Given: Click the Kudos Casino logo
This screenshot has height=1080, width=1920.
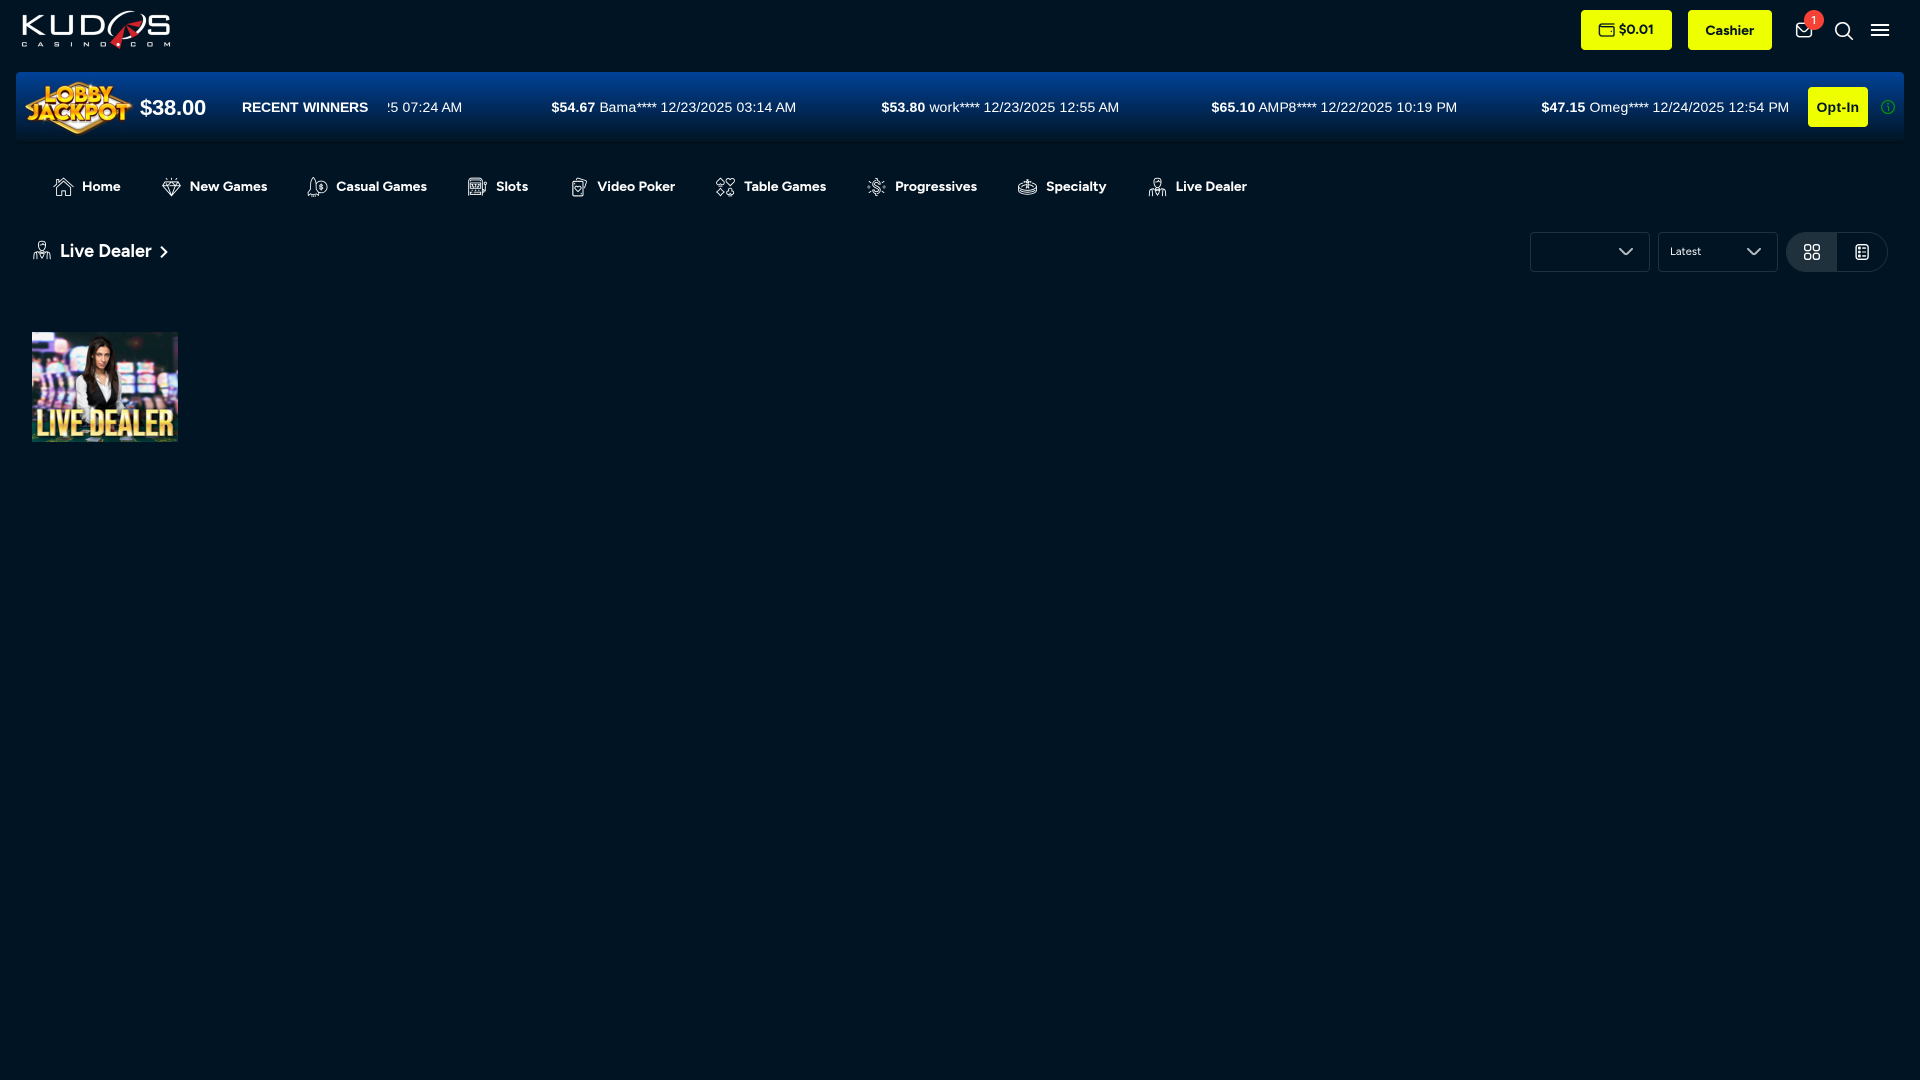Looking at the screenshot, I should pyautogui.click(x=96, y=30).
